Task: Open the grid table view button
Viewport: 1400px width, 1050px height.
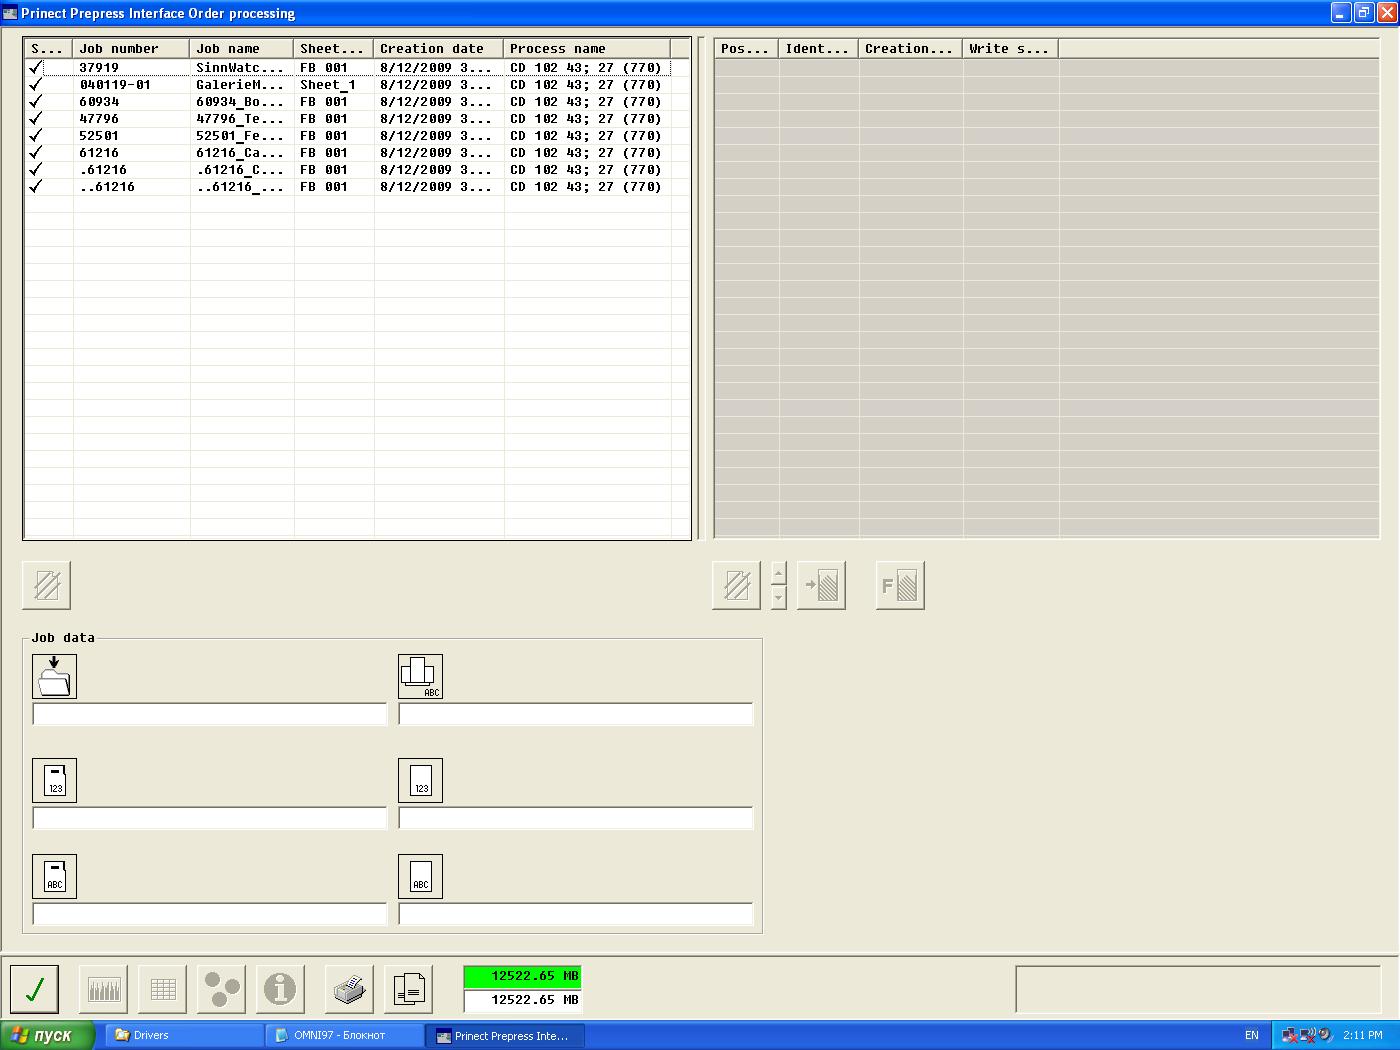Action: (163, 989)
